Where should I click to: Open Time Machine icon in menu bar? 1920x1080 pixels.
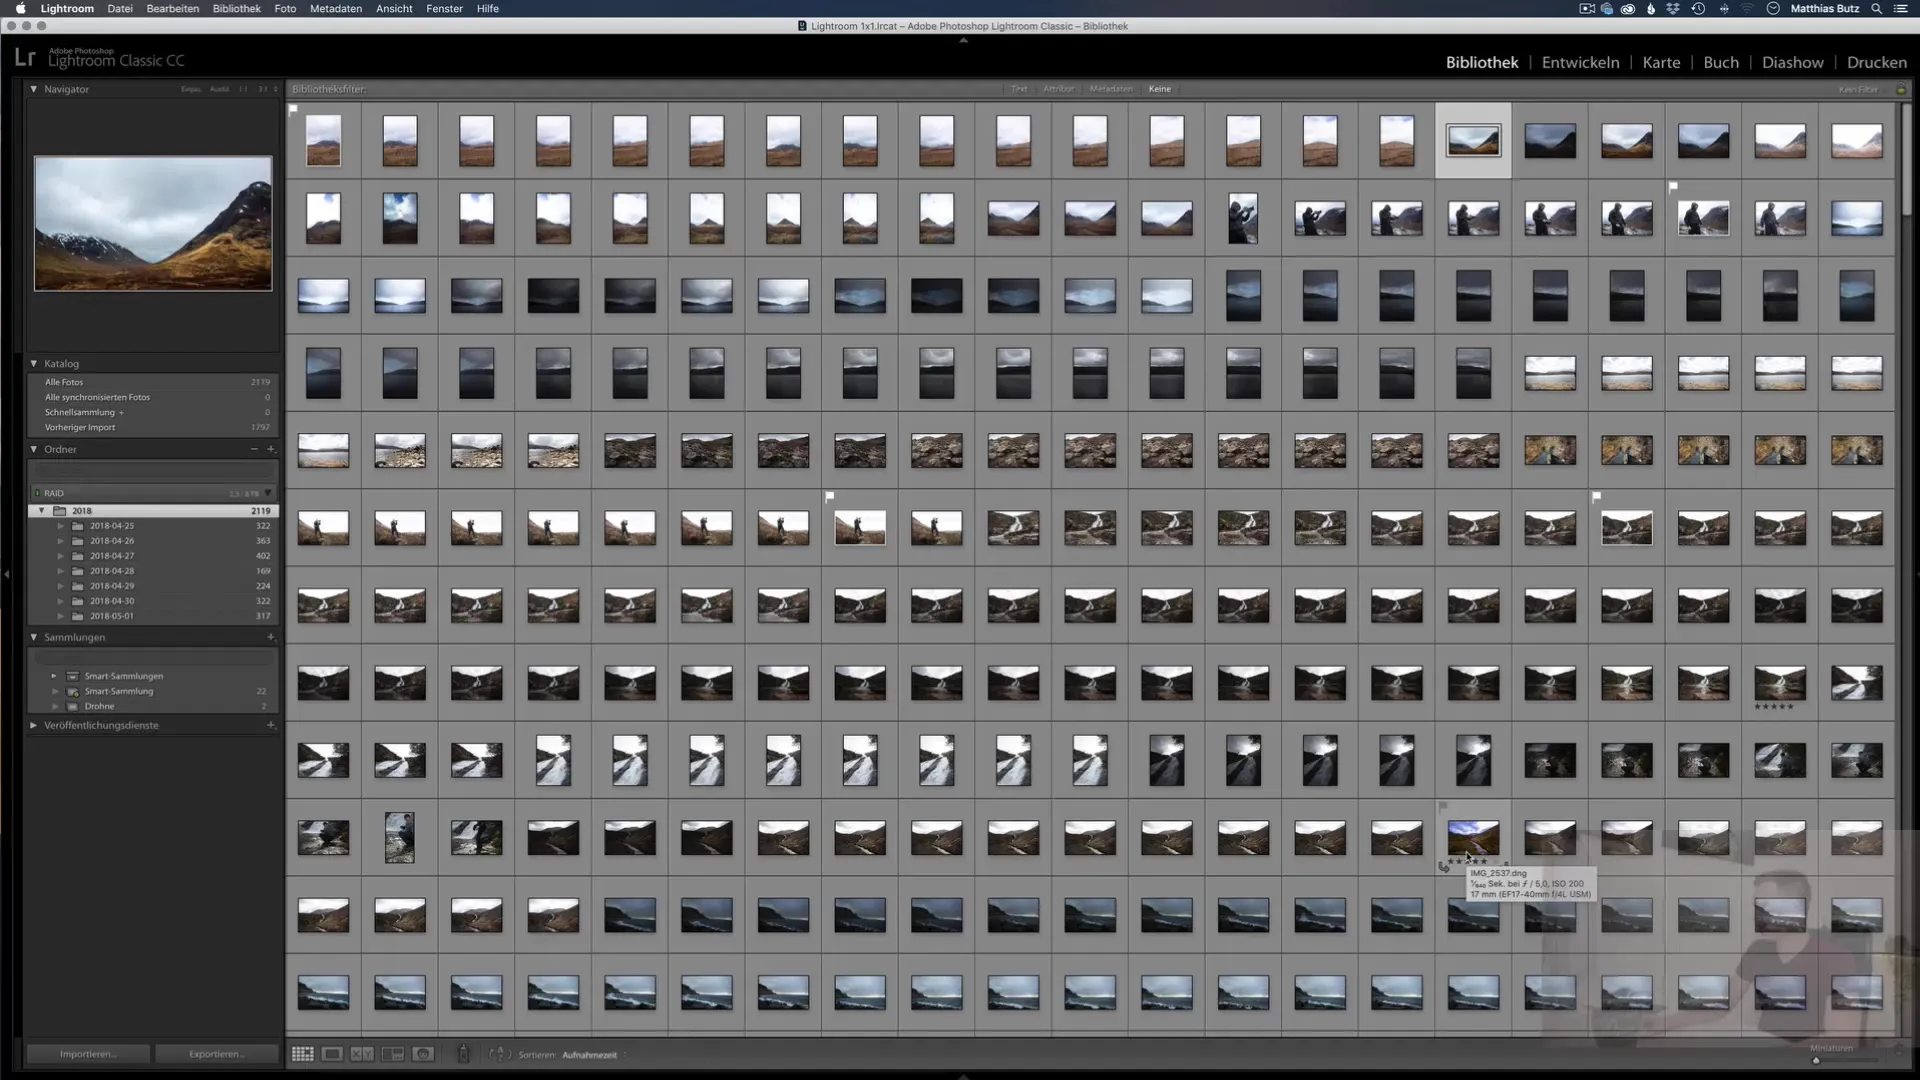tap(1698, 8)
